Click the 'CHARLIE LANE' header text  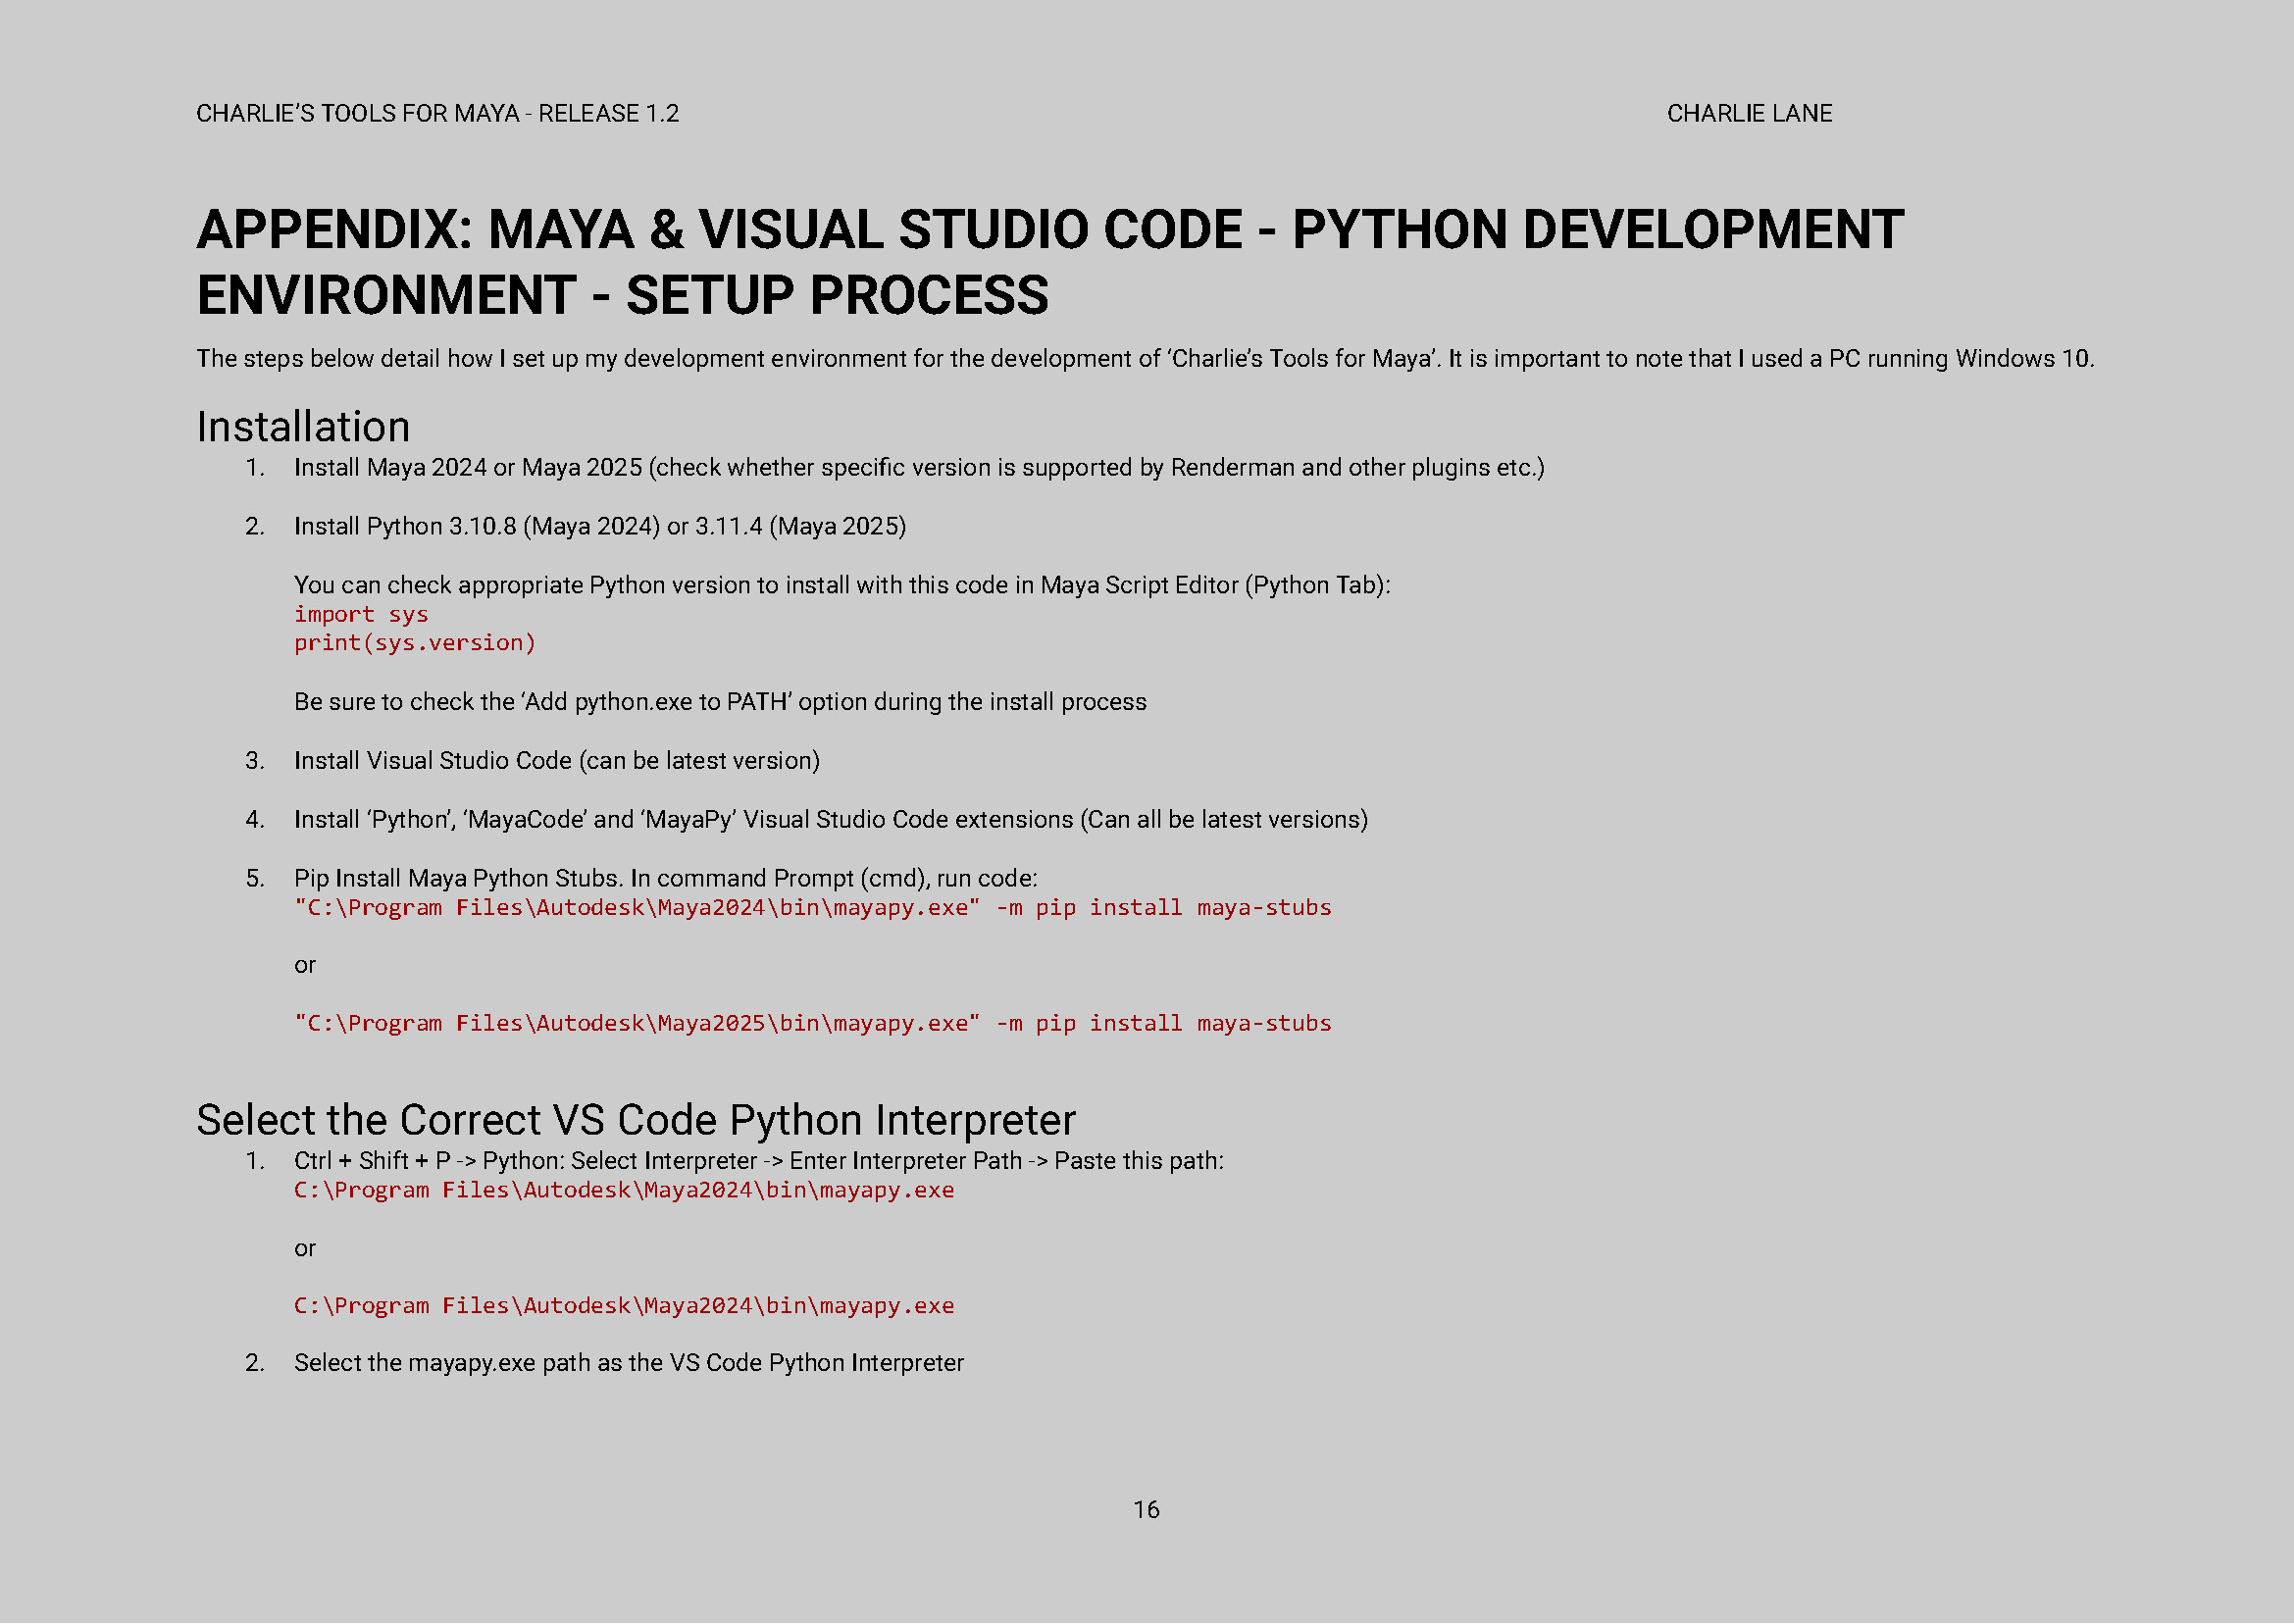(x=1749, y=114)
